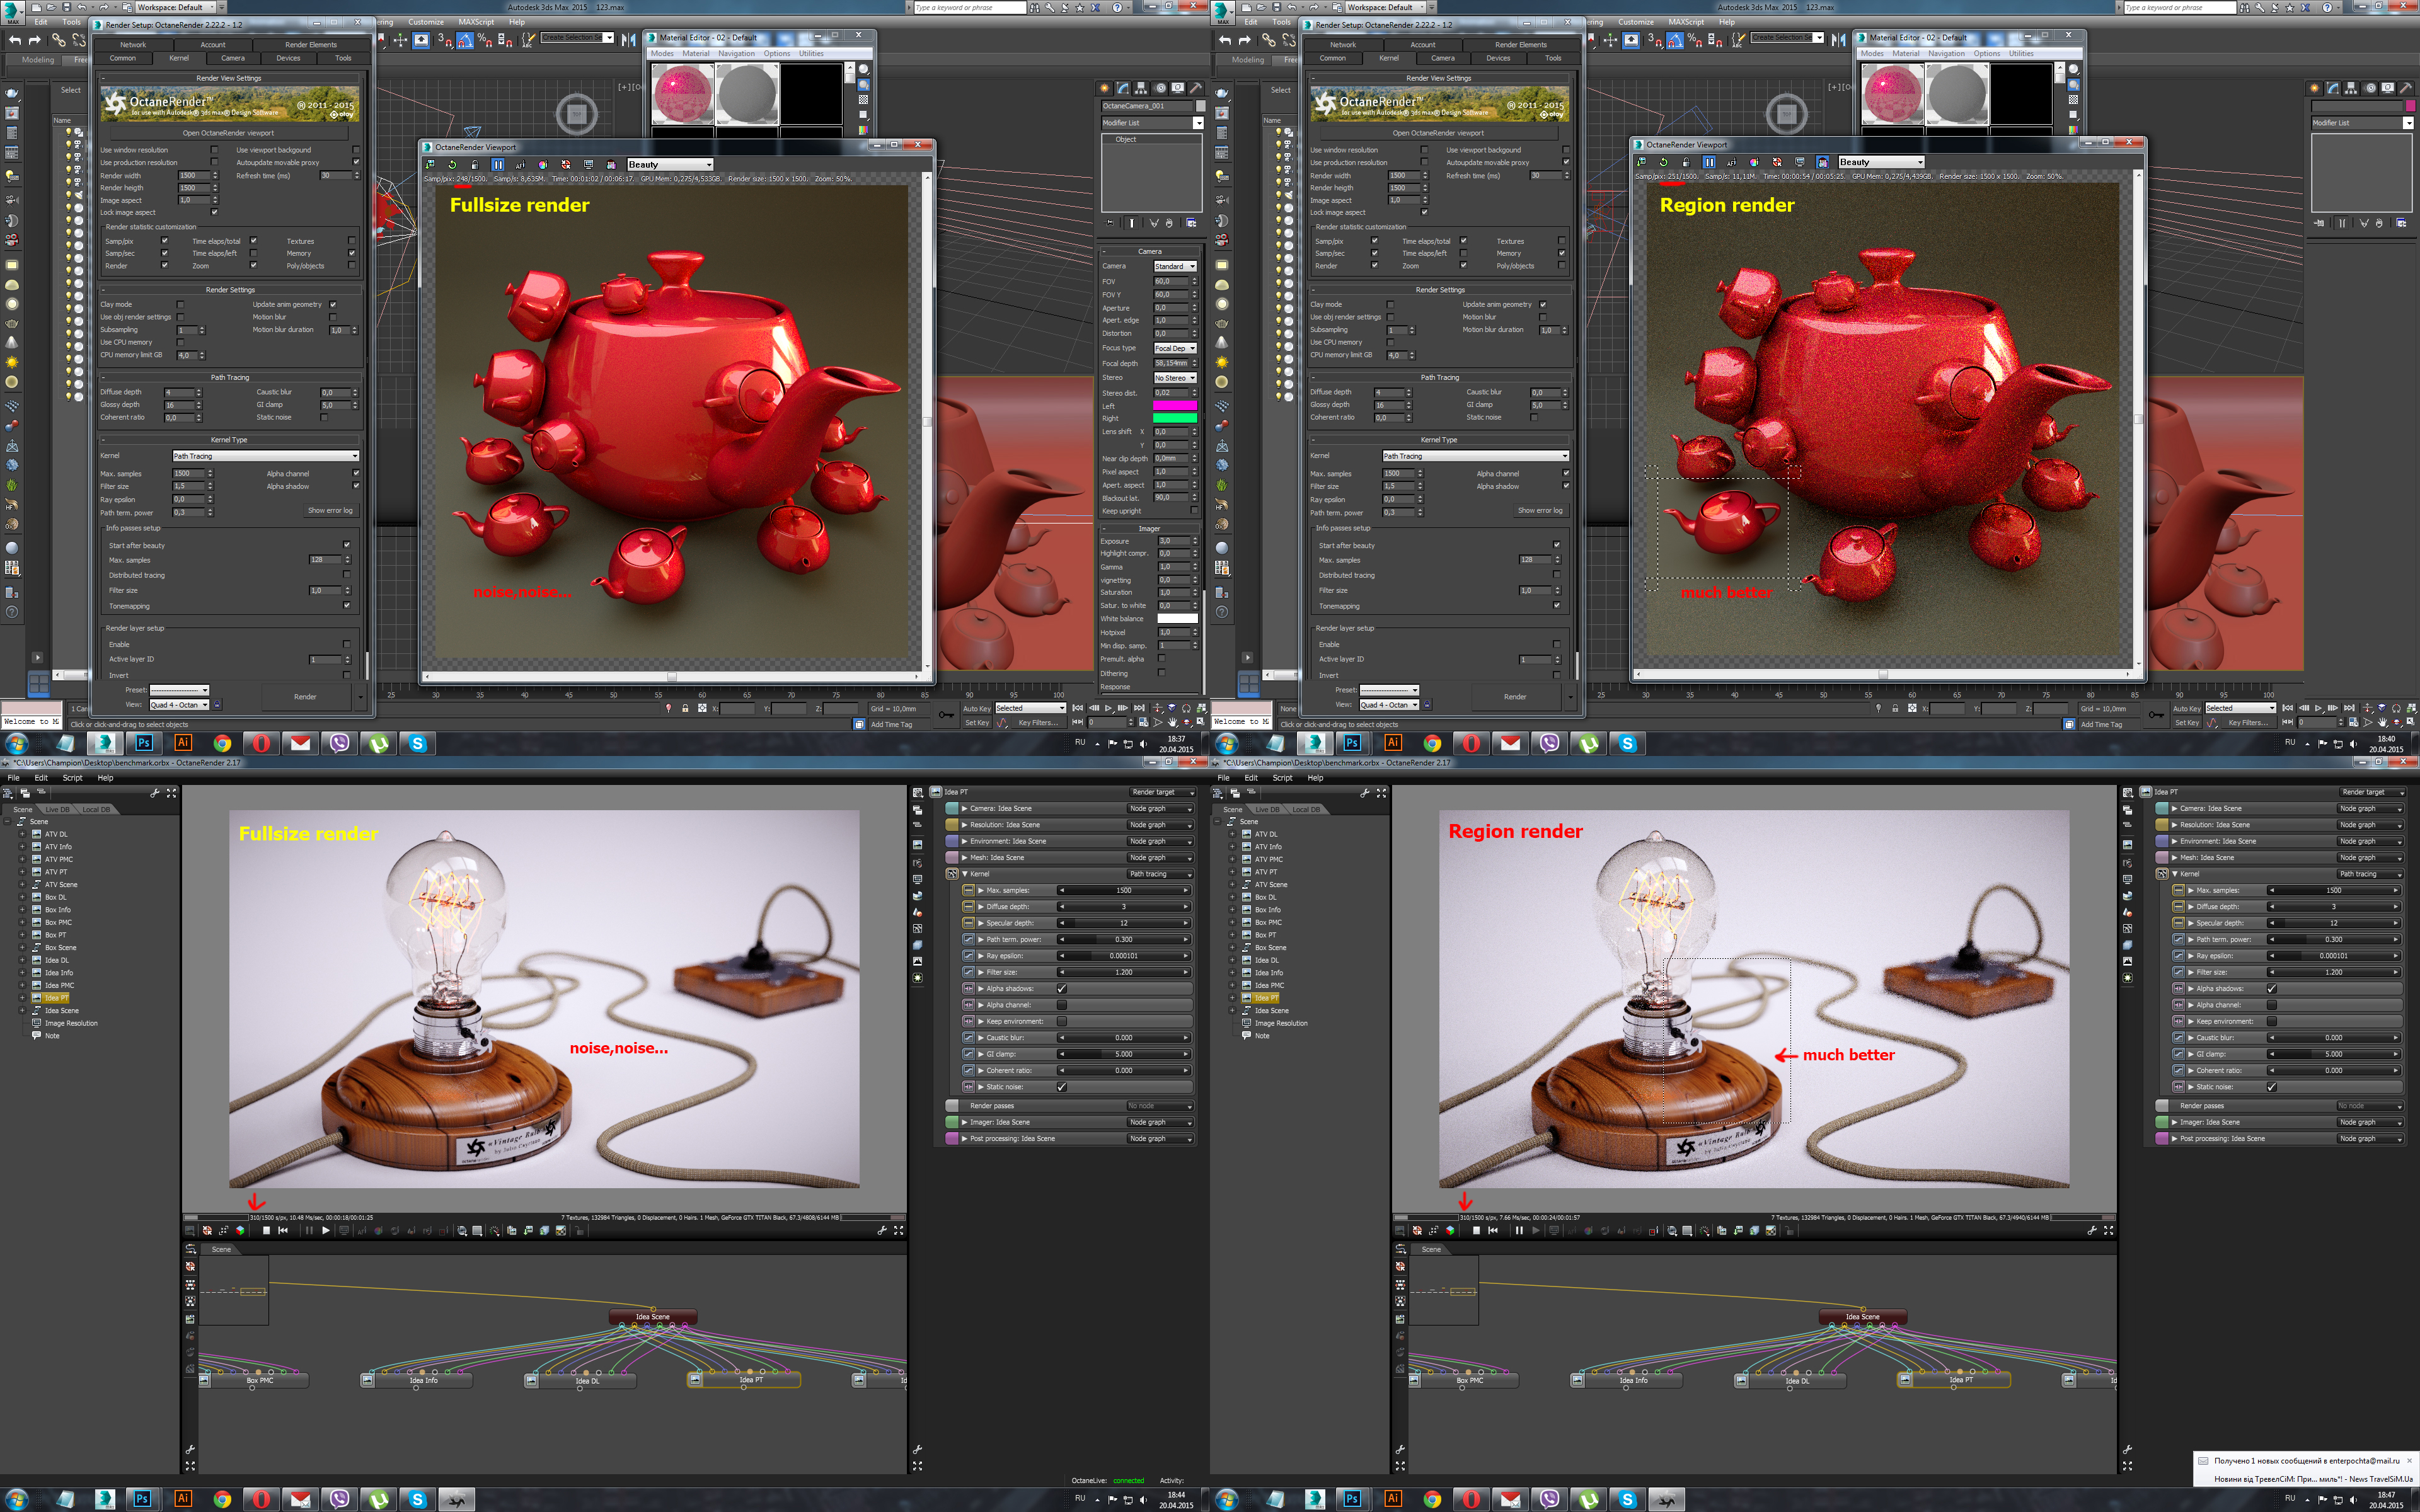Click lock icon in Region render teapot viewport
The height and width of the screenshot is (1512, 2420).
click(x=1686, y=162)
